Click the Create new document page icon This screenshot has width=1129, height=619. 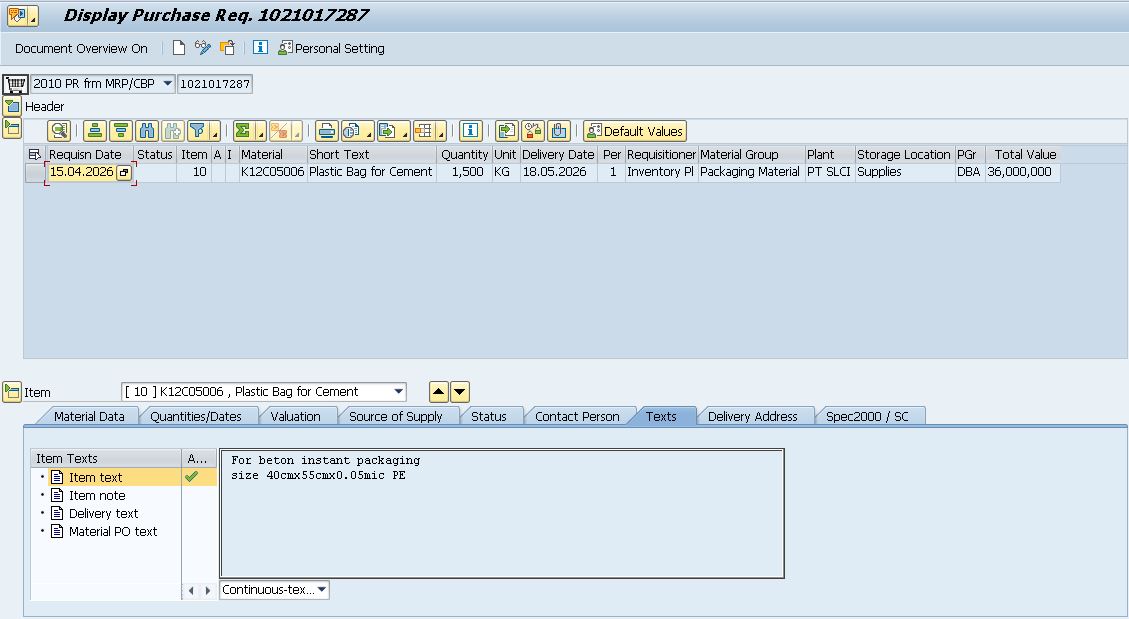point(179,48)
